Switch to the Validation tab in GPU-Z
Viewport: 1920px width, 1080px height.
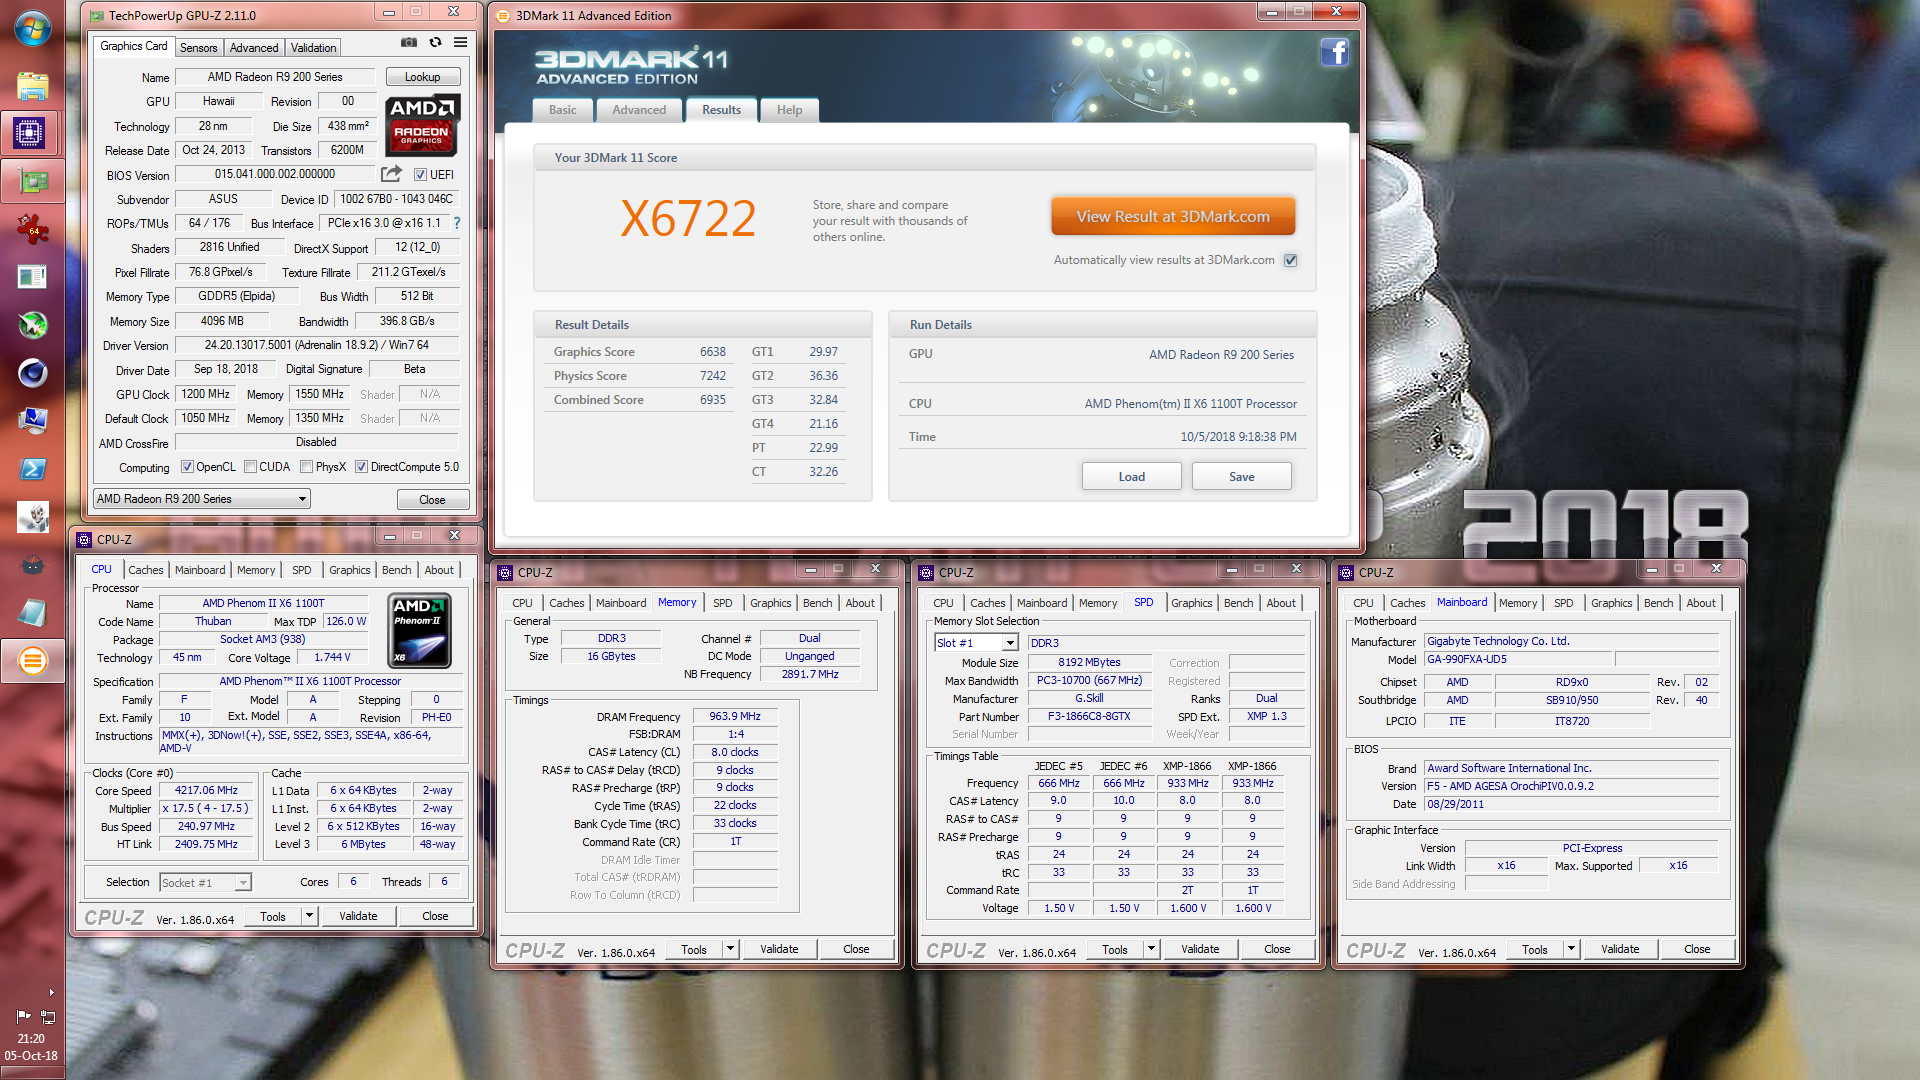(313, 48)
